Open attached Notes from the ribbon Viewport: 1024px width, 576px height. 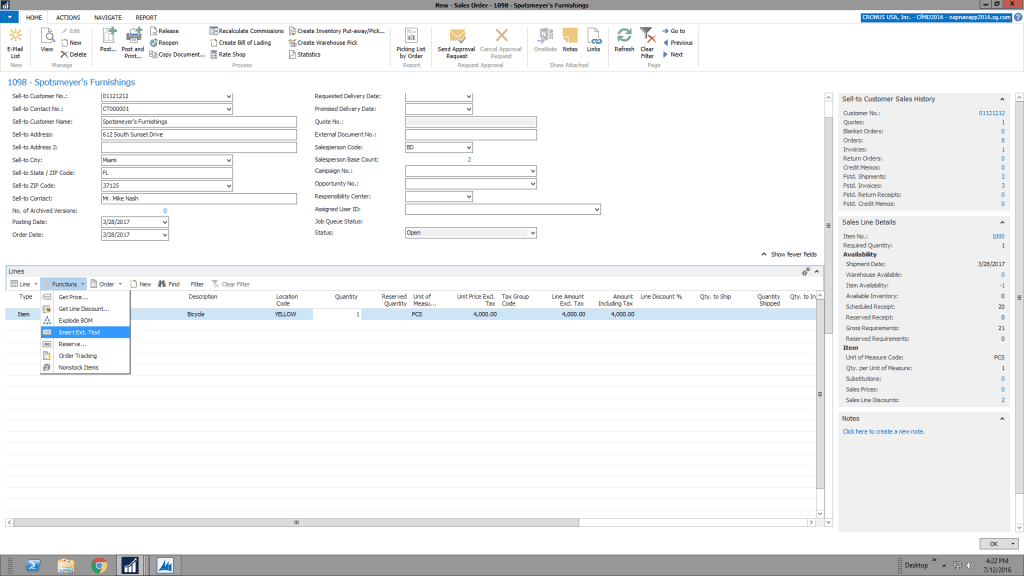(570, 38)
